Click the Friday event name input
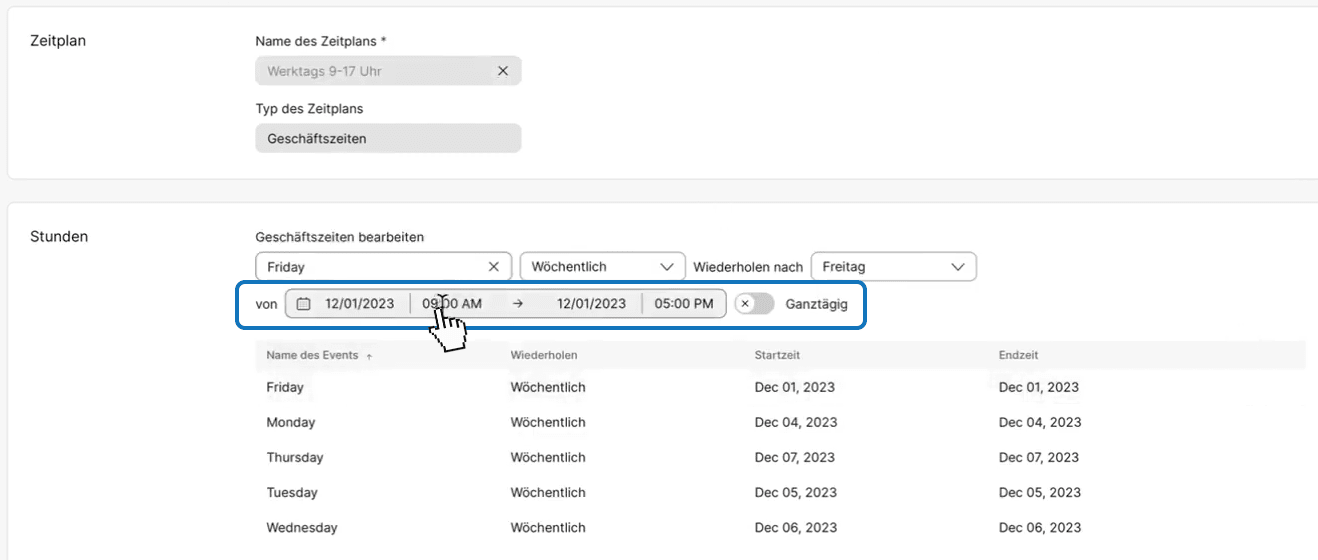Screen dimensions: 1318x560 [384, 267]
